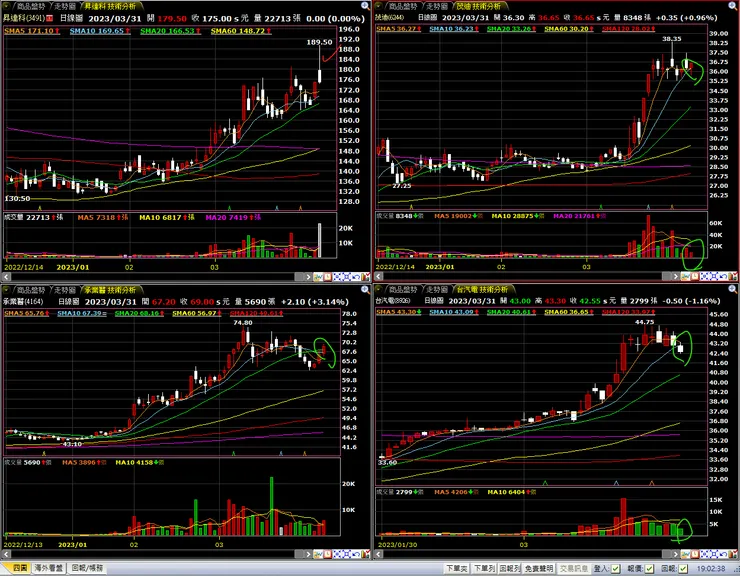The image size is (740, 576).
Task: Change the 日線圖 period in the 昇達科 panel
Action: pyautogui.click(x=71, y=18)
